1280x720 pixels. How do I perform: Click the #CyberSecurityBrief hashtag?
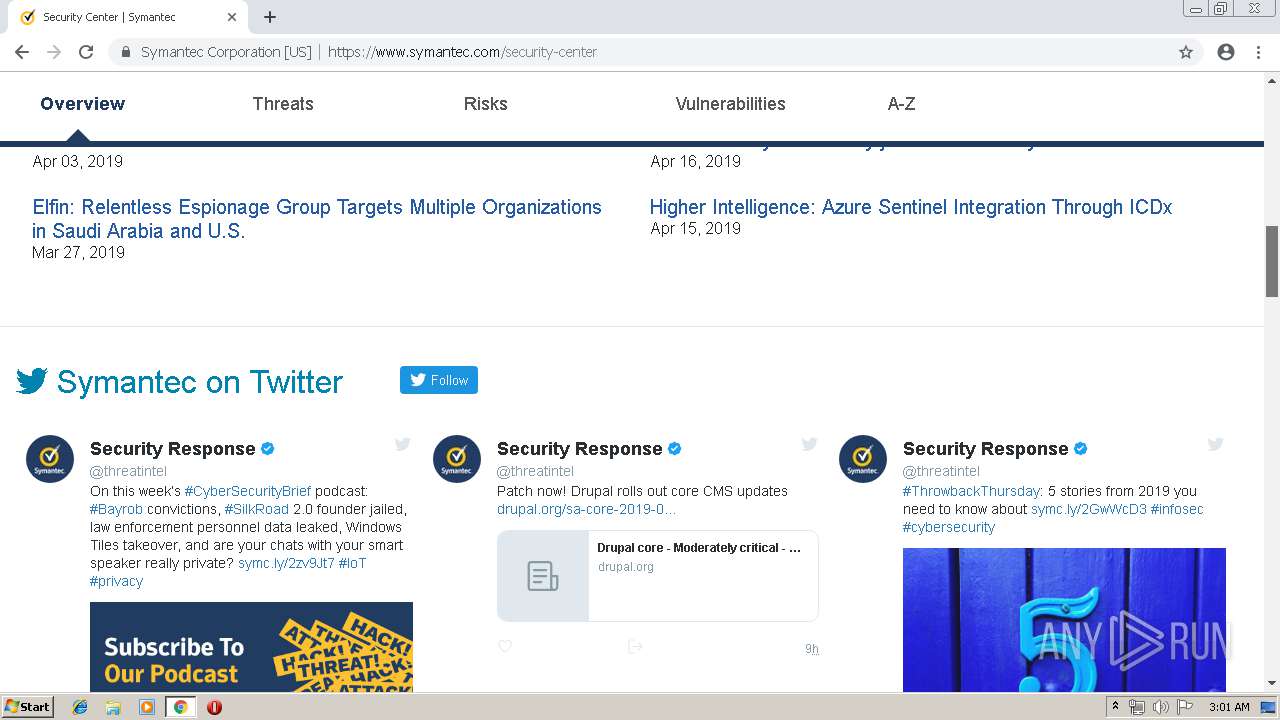[x=247, y=491]
